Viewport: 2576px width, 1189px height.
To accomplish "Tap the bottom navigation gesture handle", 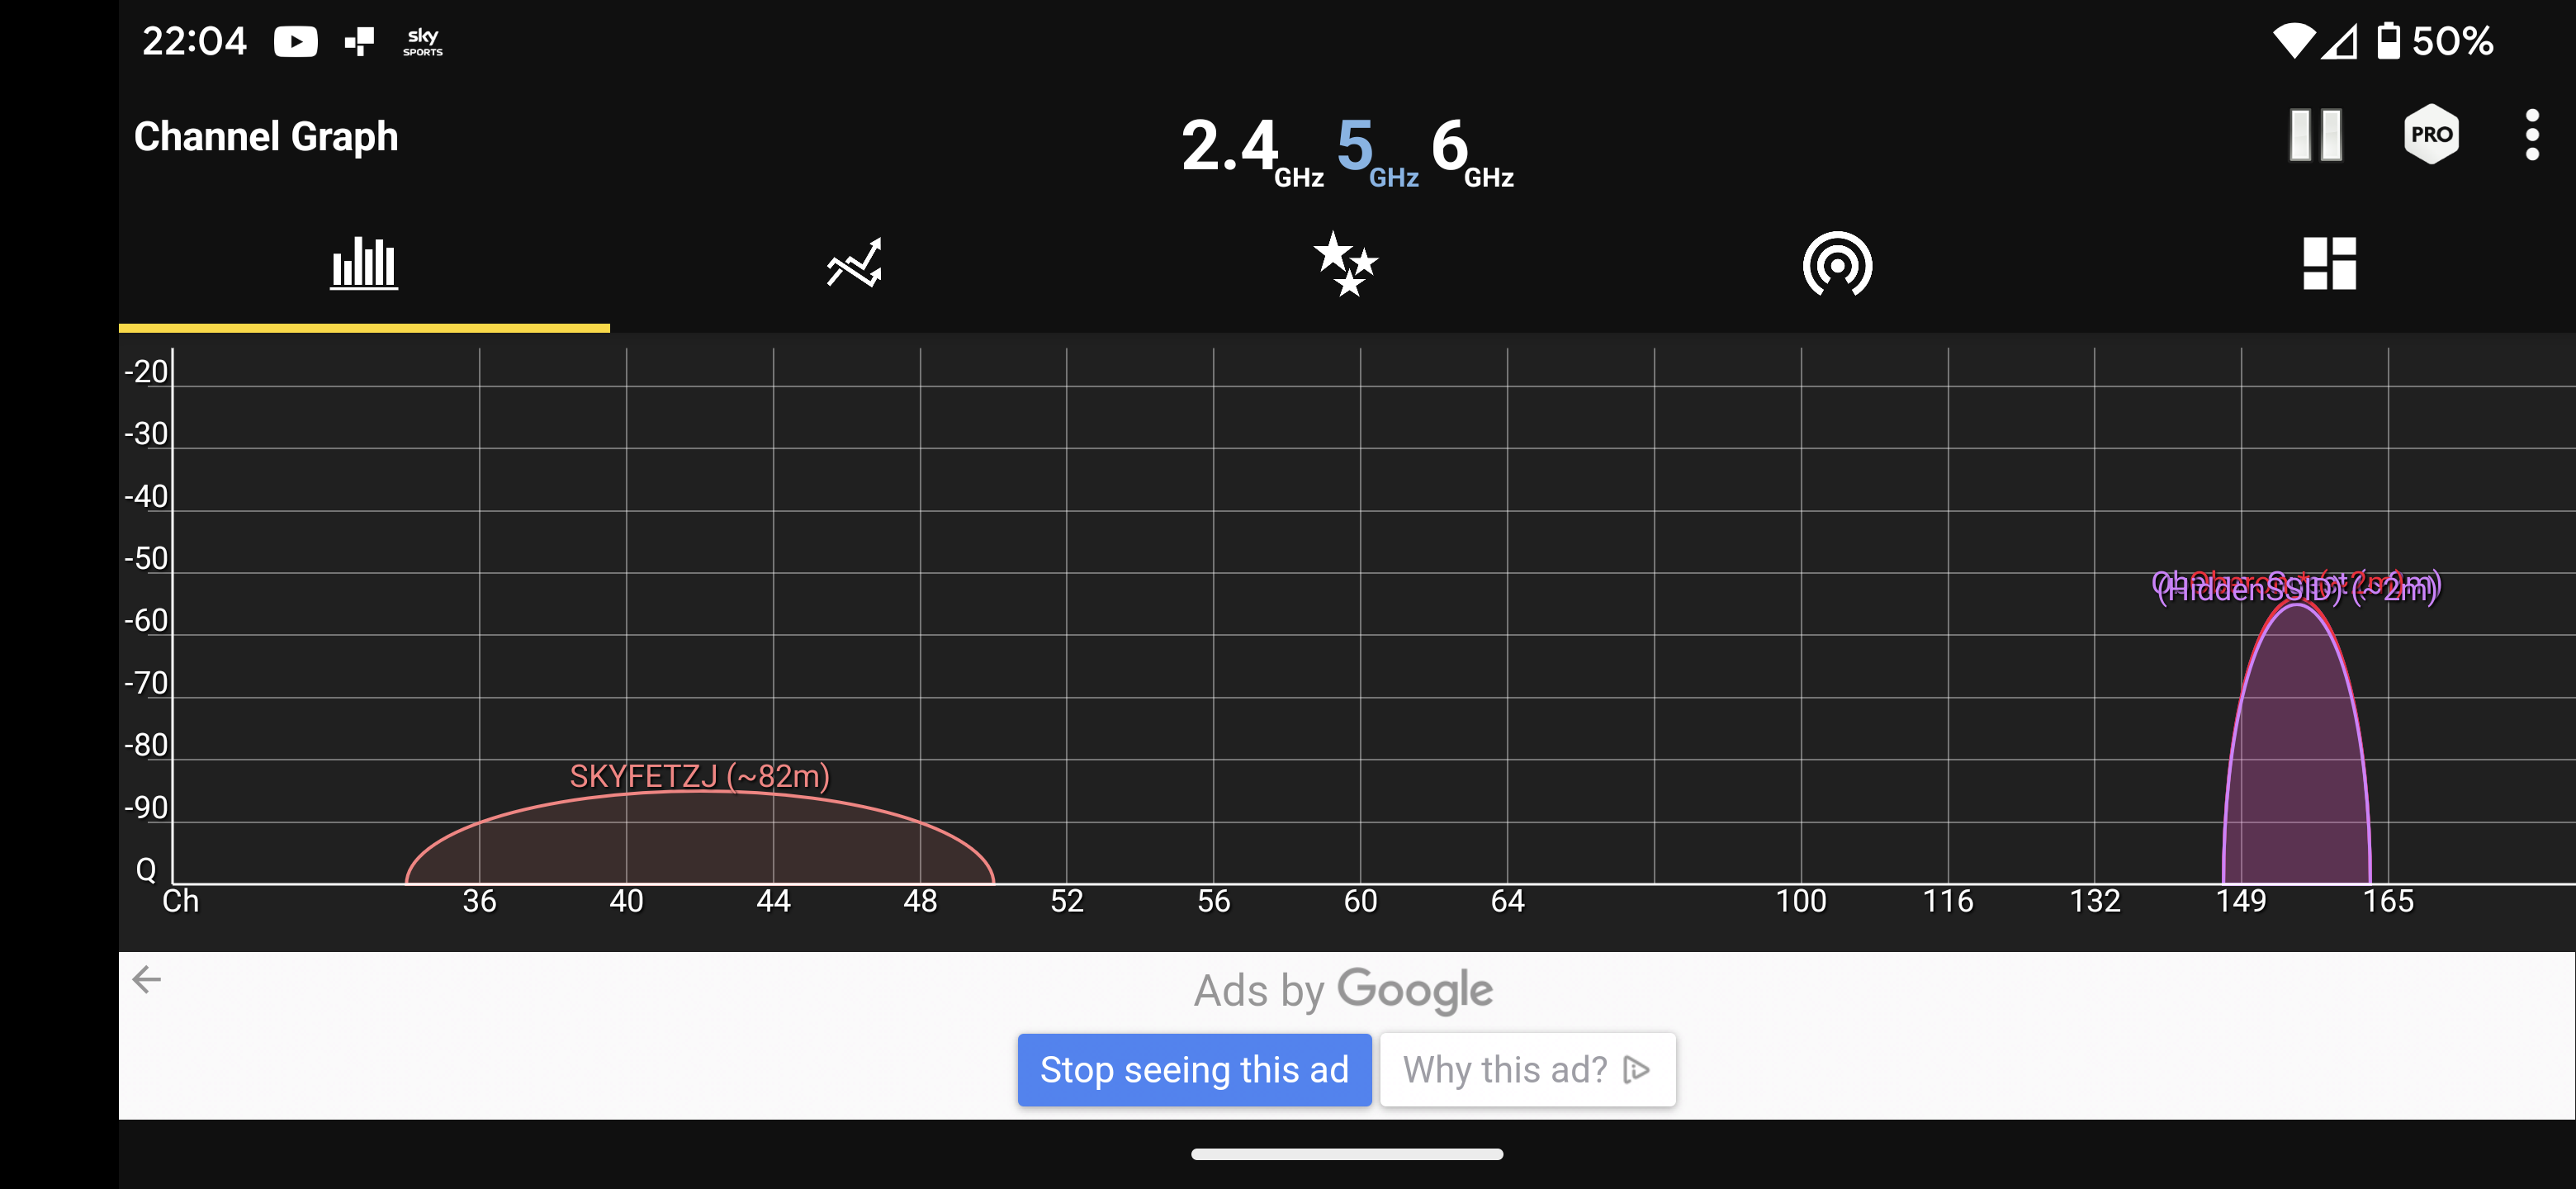I will tap(1346, 1154).
